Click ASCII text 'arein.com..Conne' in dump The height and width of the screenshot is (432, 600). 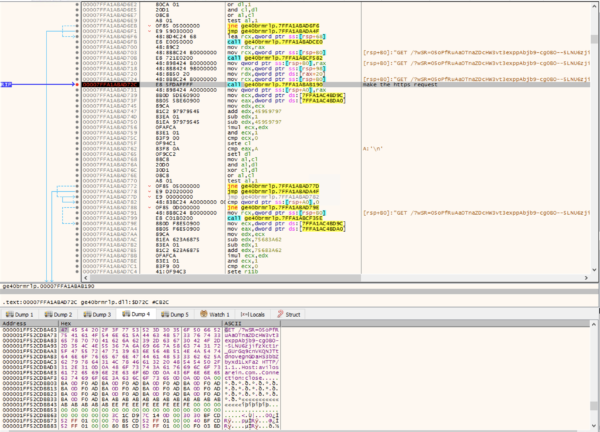(252, 373)
